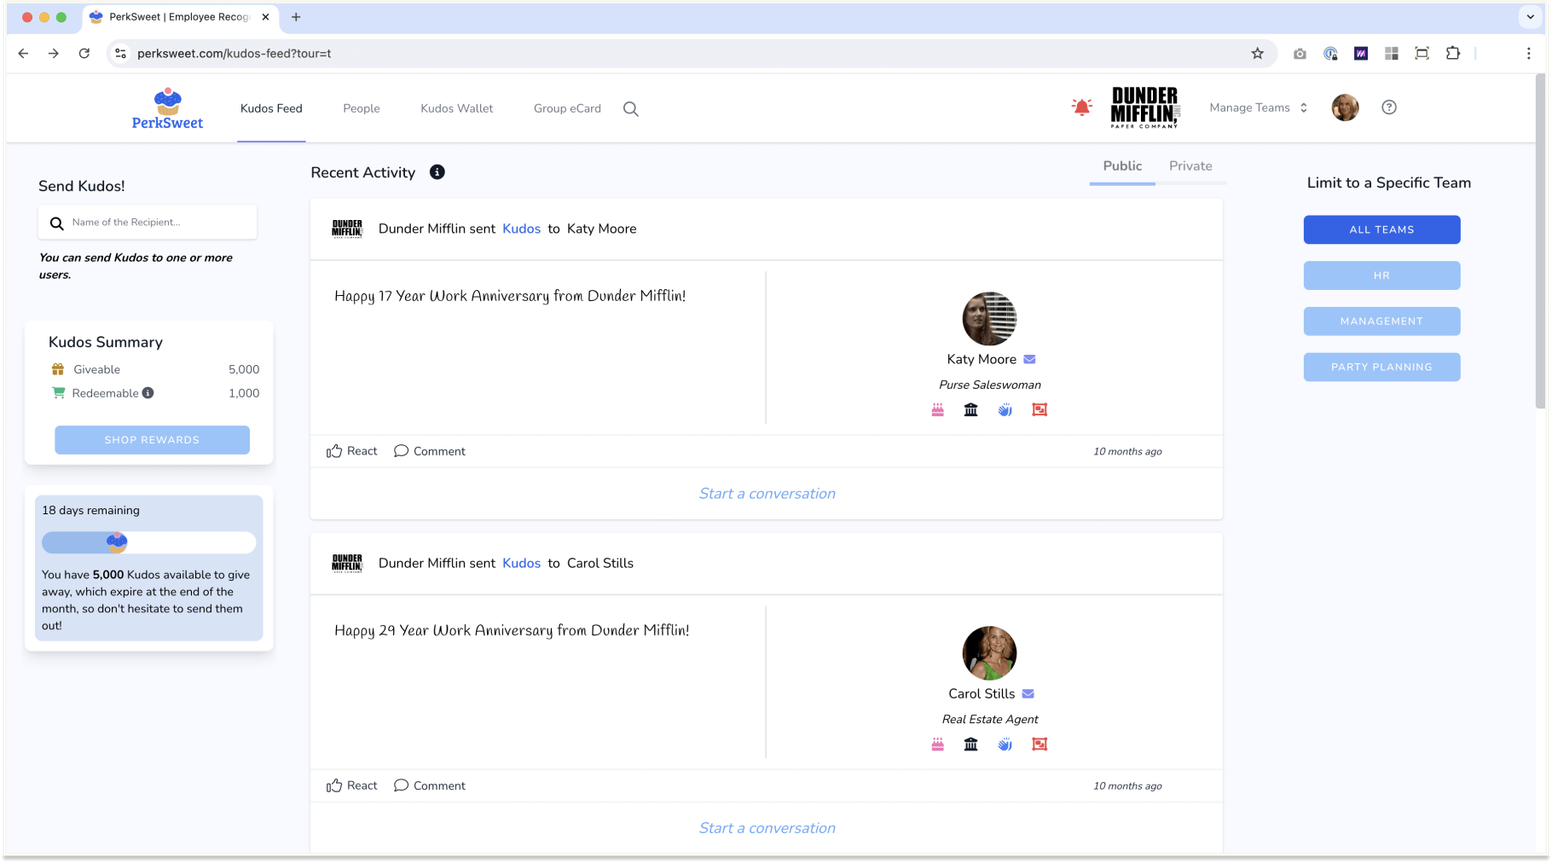Click the help question mark icon

pyautogui.click(x=1389, y=107)
